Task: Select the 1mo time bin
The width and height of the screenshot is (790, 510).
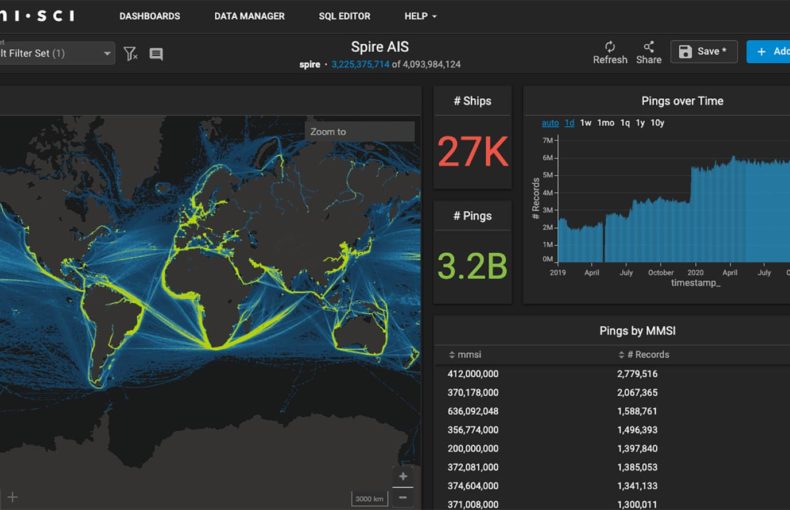Action: click(606, 123)
